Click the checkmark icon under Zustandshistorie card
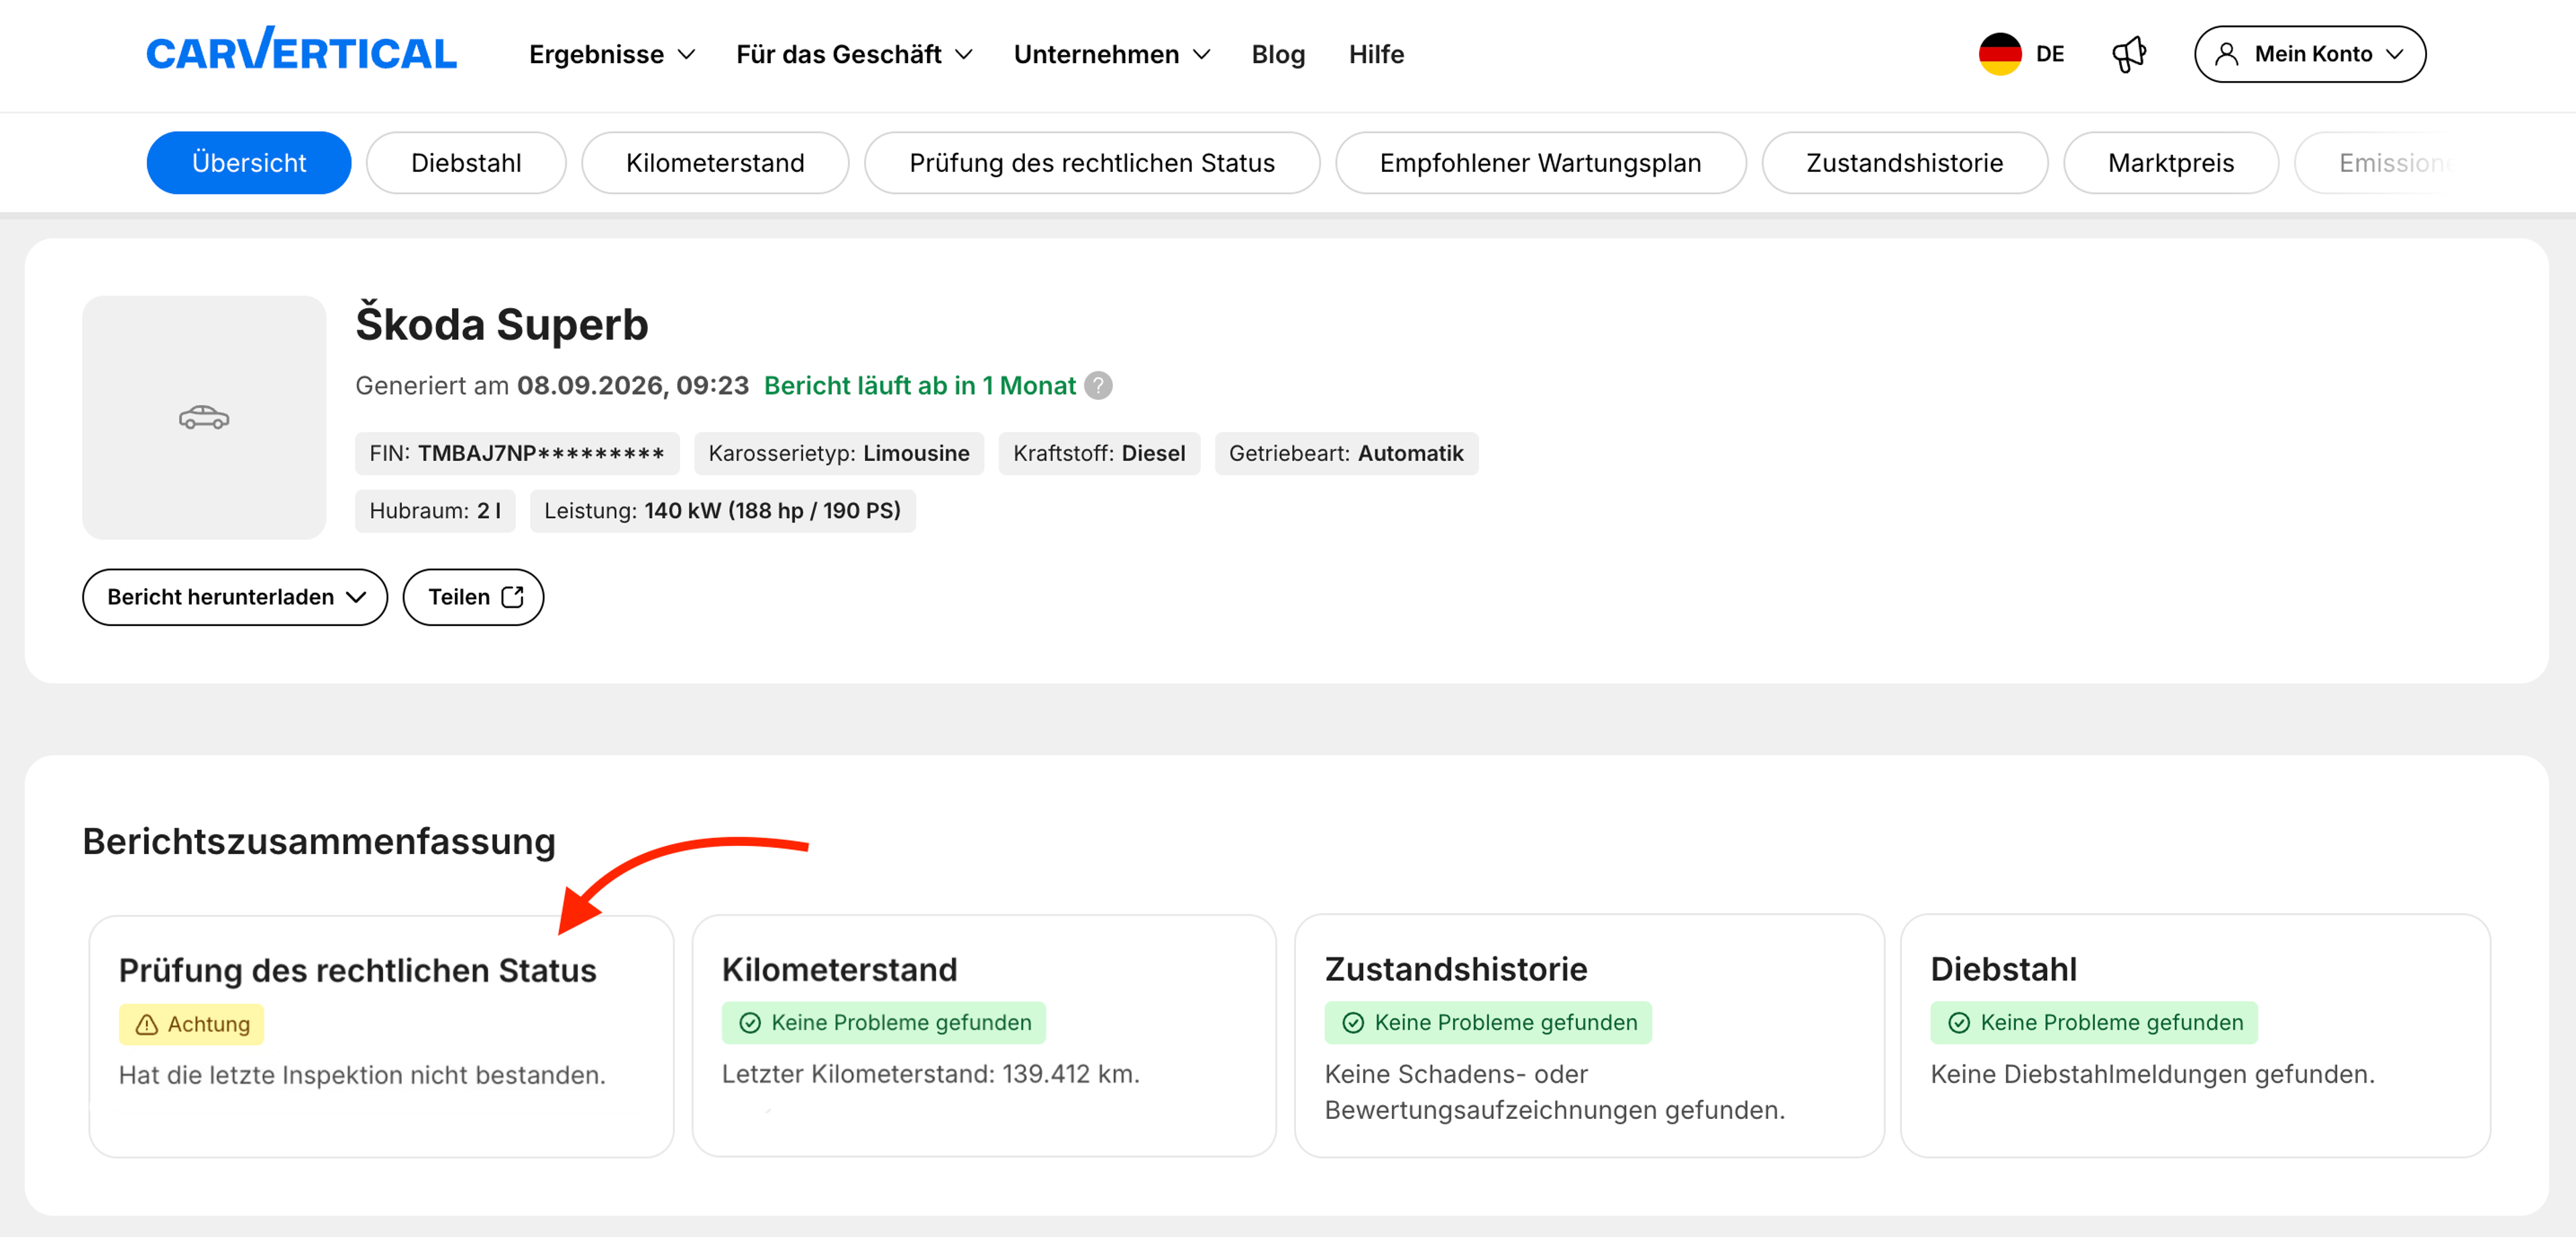The width and height of the screenshot is (2576, 1237). point(1353,1023)
